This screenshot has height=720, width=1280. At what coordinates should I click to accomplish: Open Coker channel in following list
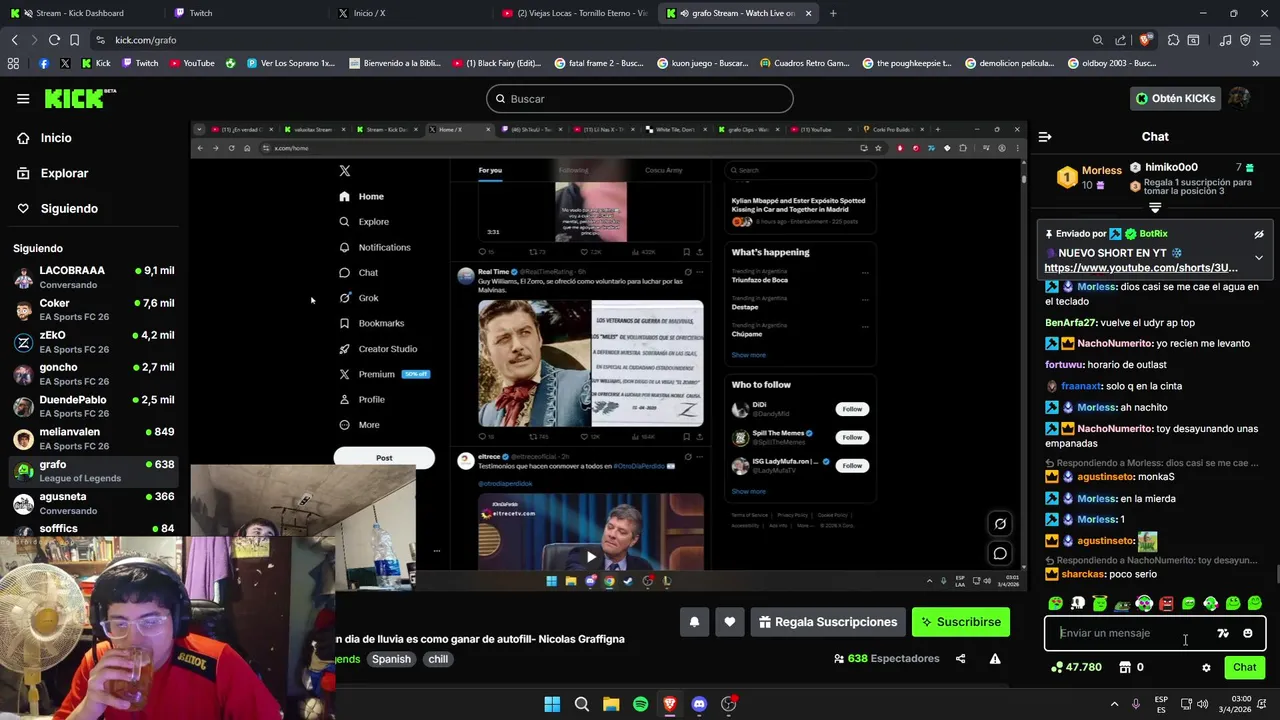coord(94,310)
